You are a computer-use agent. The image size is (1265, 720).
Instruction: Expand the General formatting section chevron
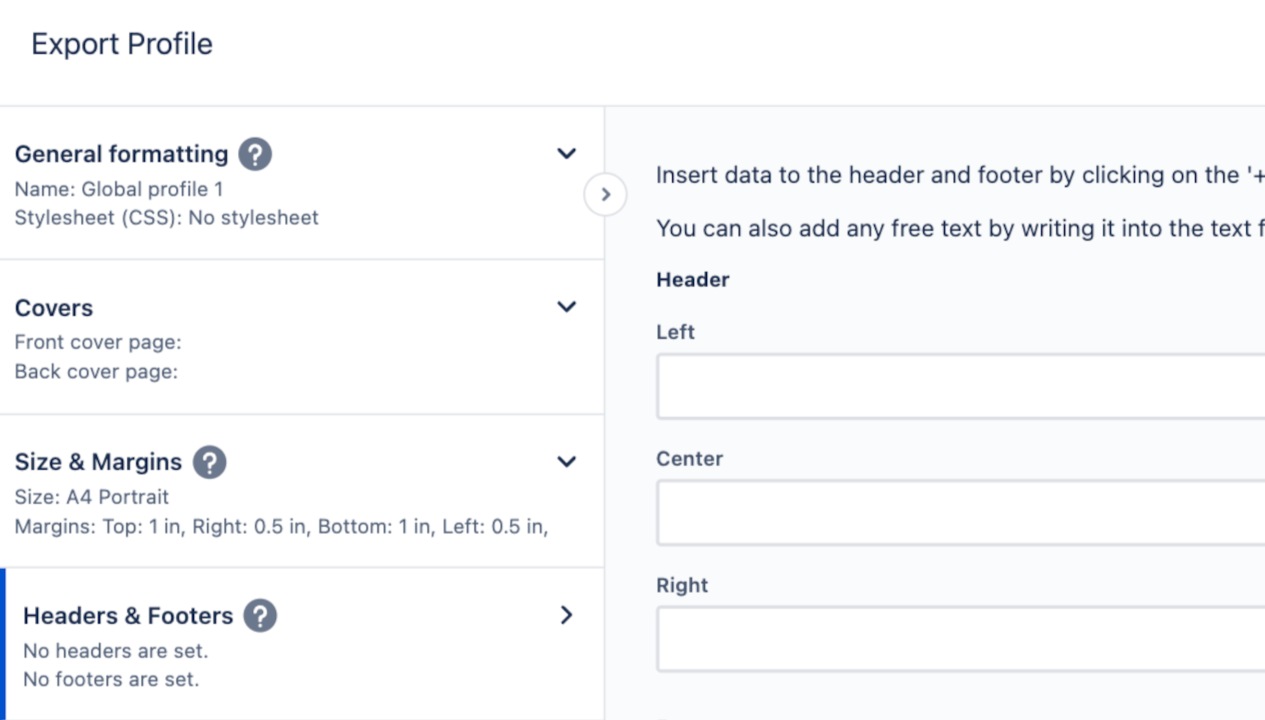tap(566, 154)
